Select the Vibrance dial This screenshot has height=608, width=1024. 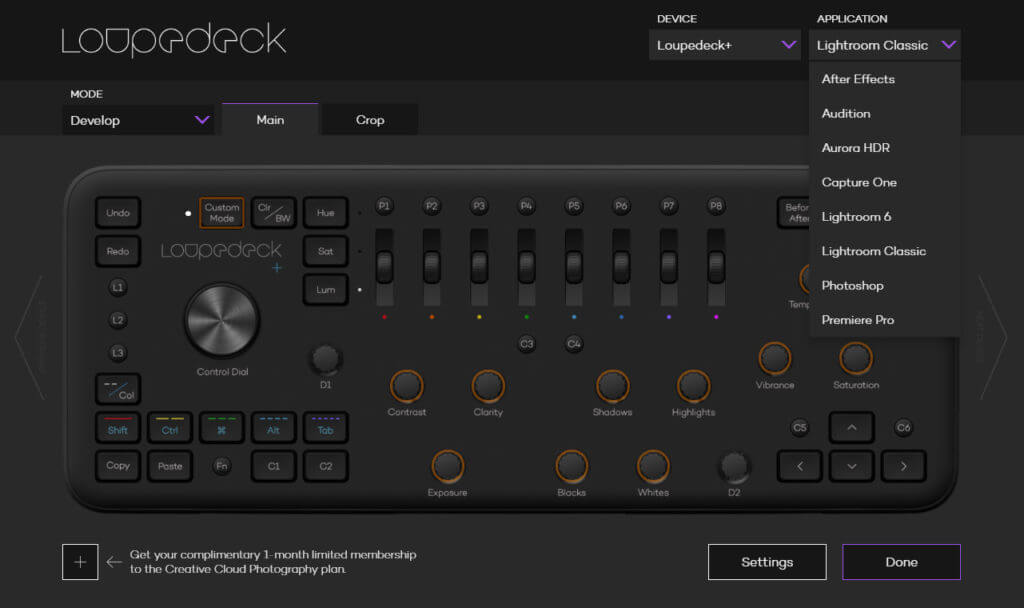[x=774, y=359]
